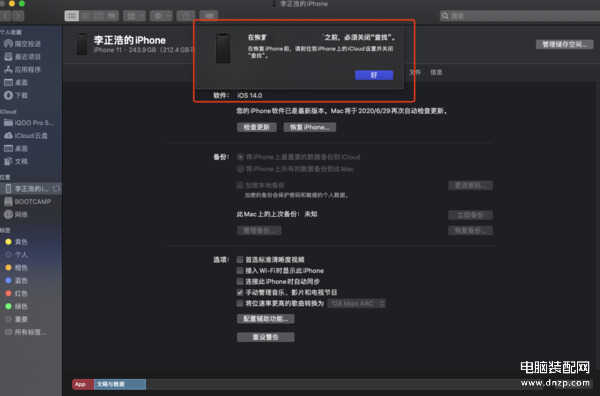This screenshot has height=396, width=600.
Task: Select the red 红色 tag in the sidebar
Action: pos(16,293)
